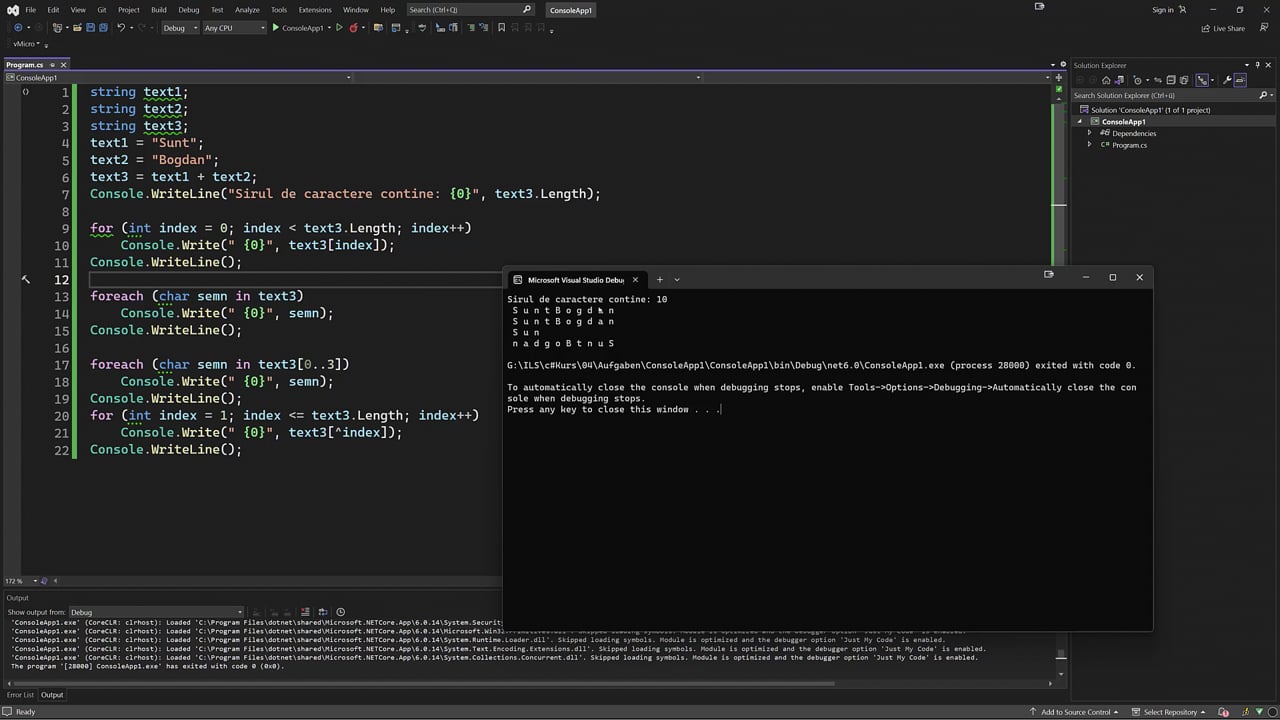The width and height of the screenshot is (1280, 720).
Task: Toggle word wrap in the Output panel
Action: click(323, 612)
